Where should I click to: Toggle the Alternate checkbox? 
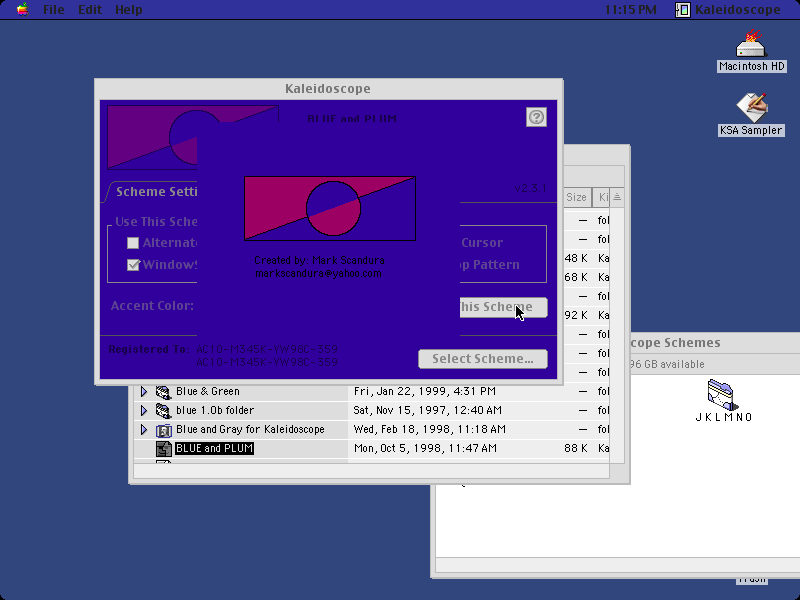click(x=133, y=243)
